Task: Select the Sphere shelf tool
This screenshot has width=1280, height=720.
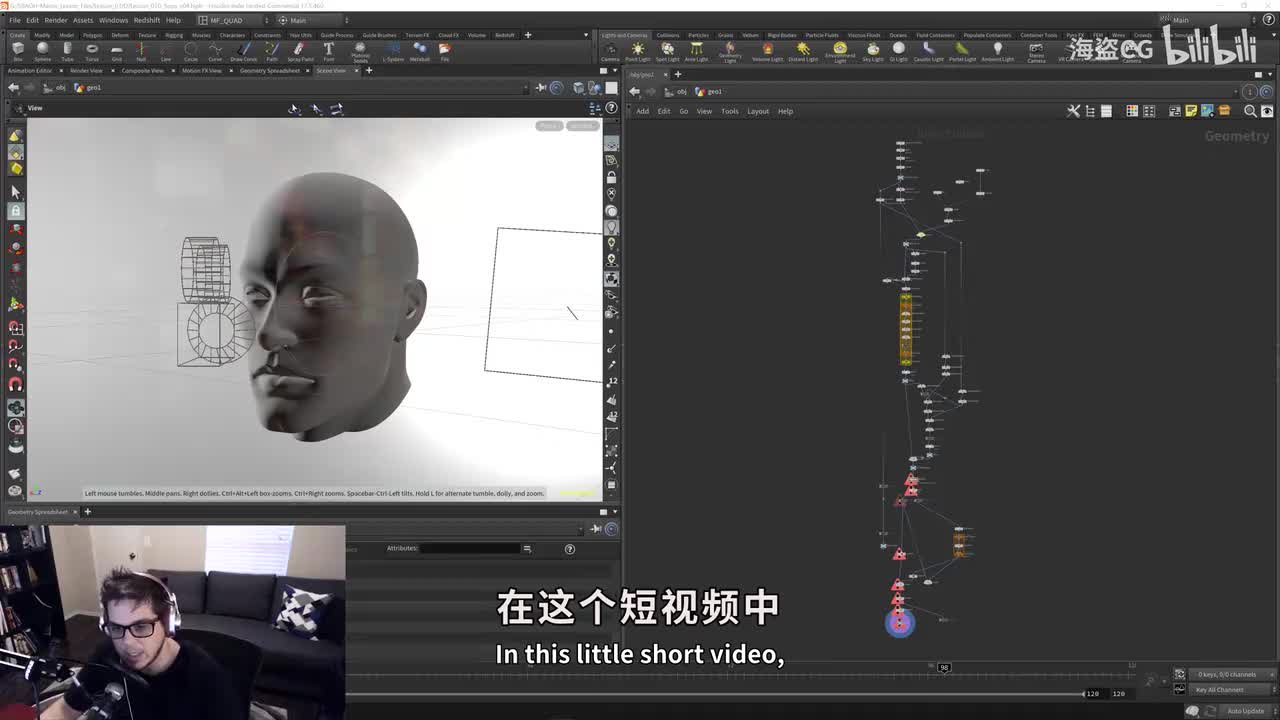Action: pos(42,51)
